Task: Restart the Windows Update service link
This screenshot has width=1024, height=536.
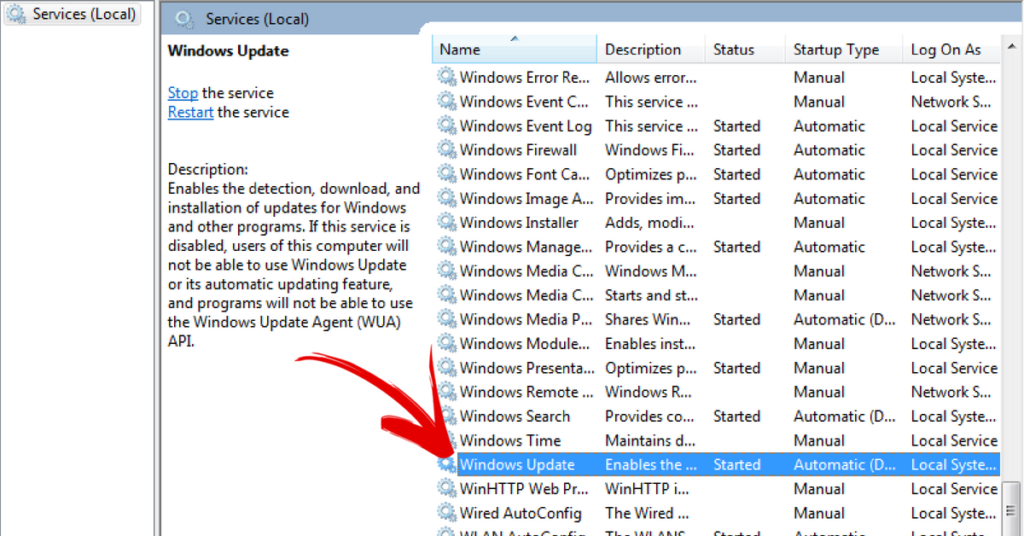Action: [x=191, y=112]
